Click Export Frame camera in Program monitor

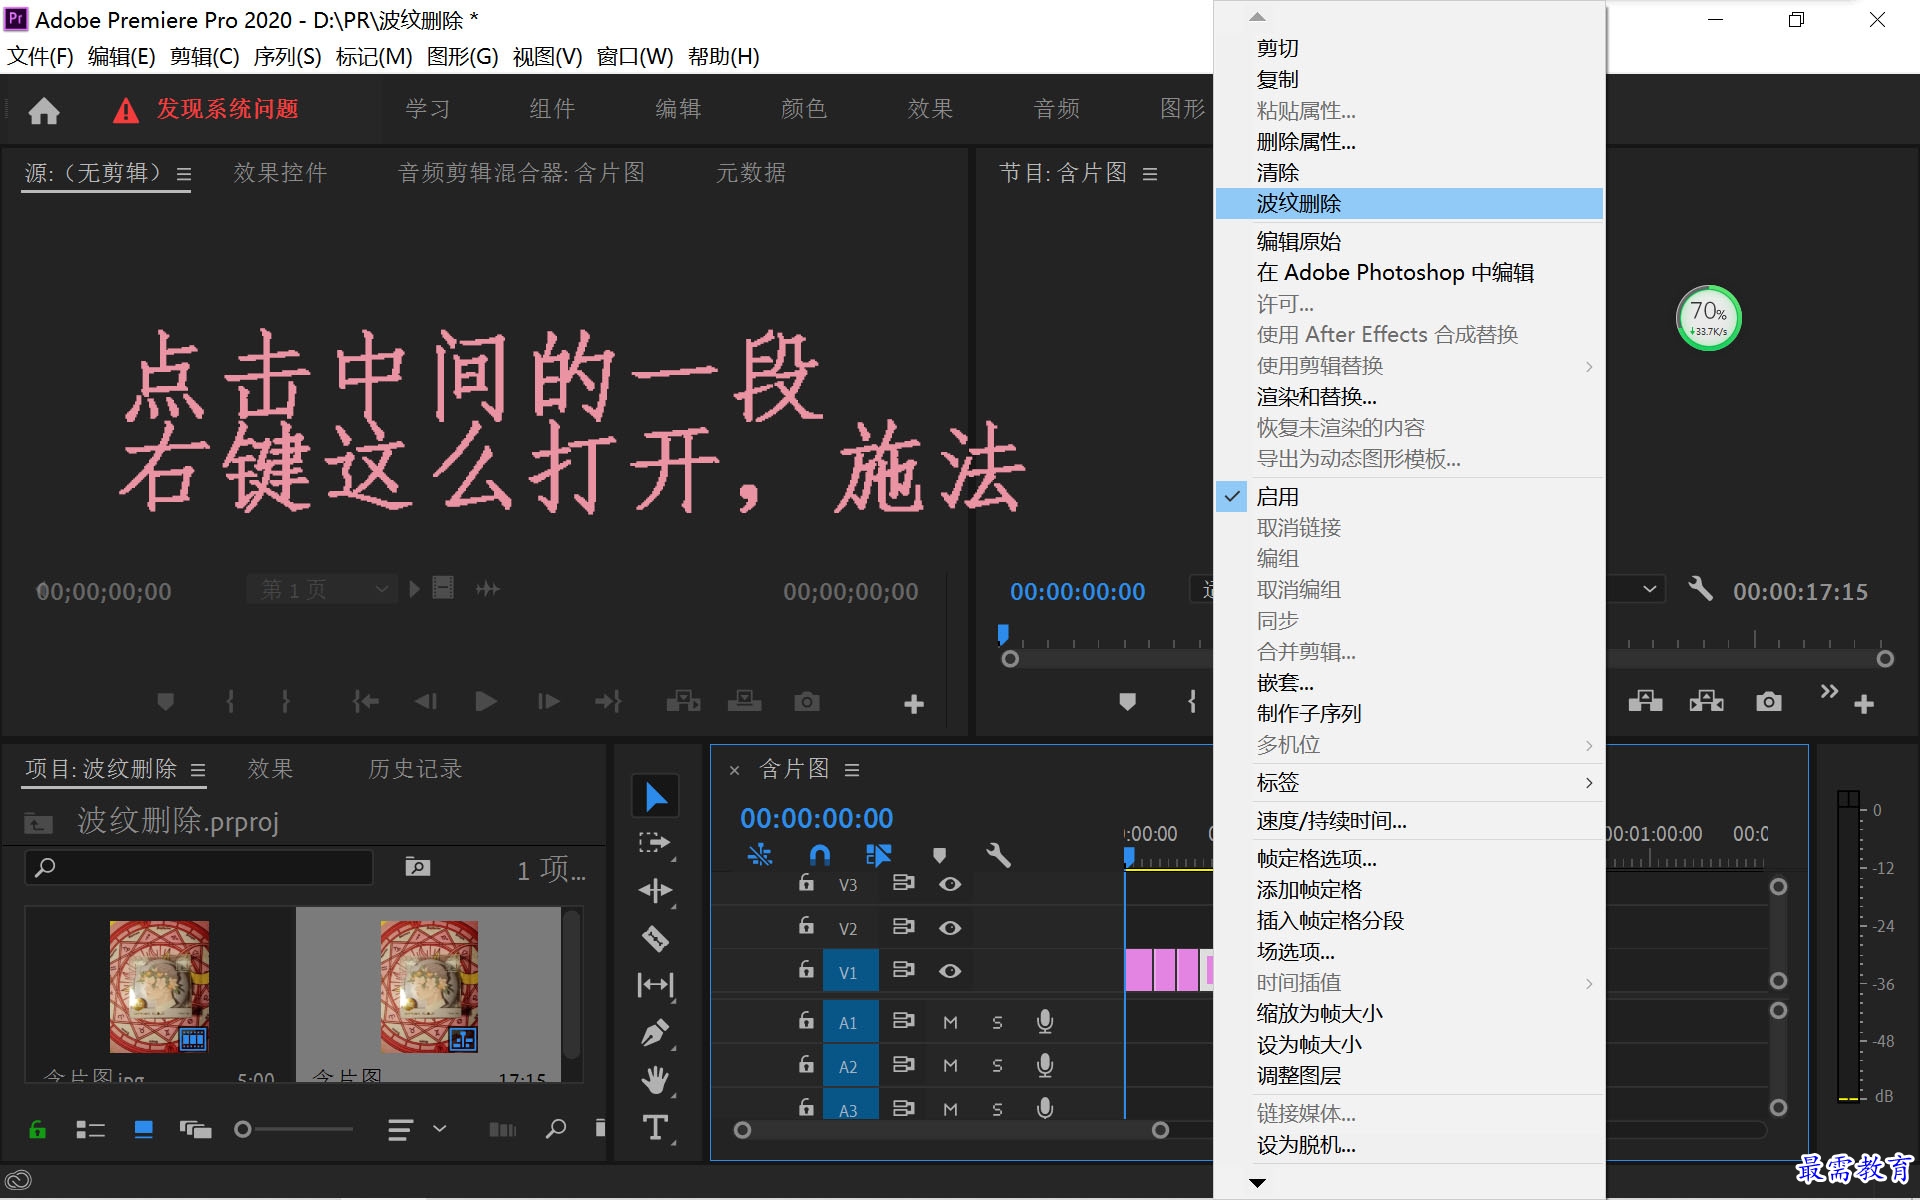point(1768,702)
